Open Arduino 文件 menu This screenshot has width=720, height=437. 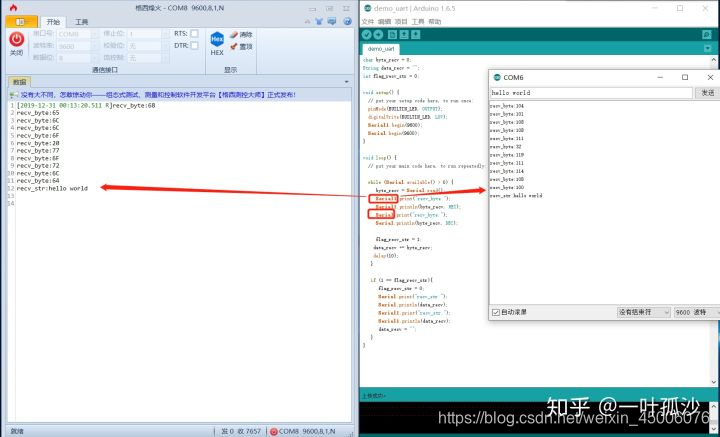click(x=368, y=22)
